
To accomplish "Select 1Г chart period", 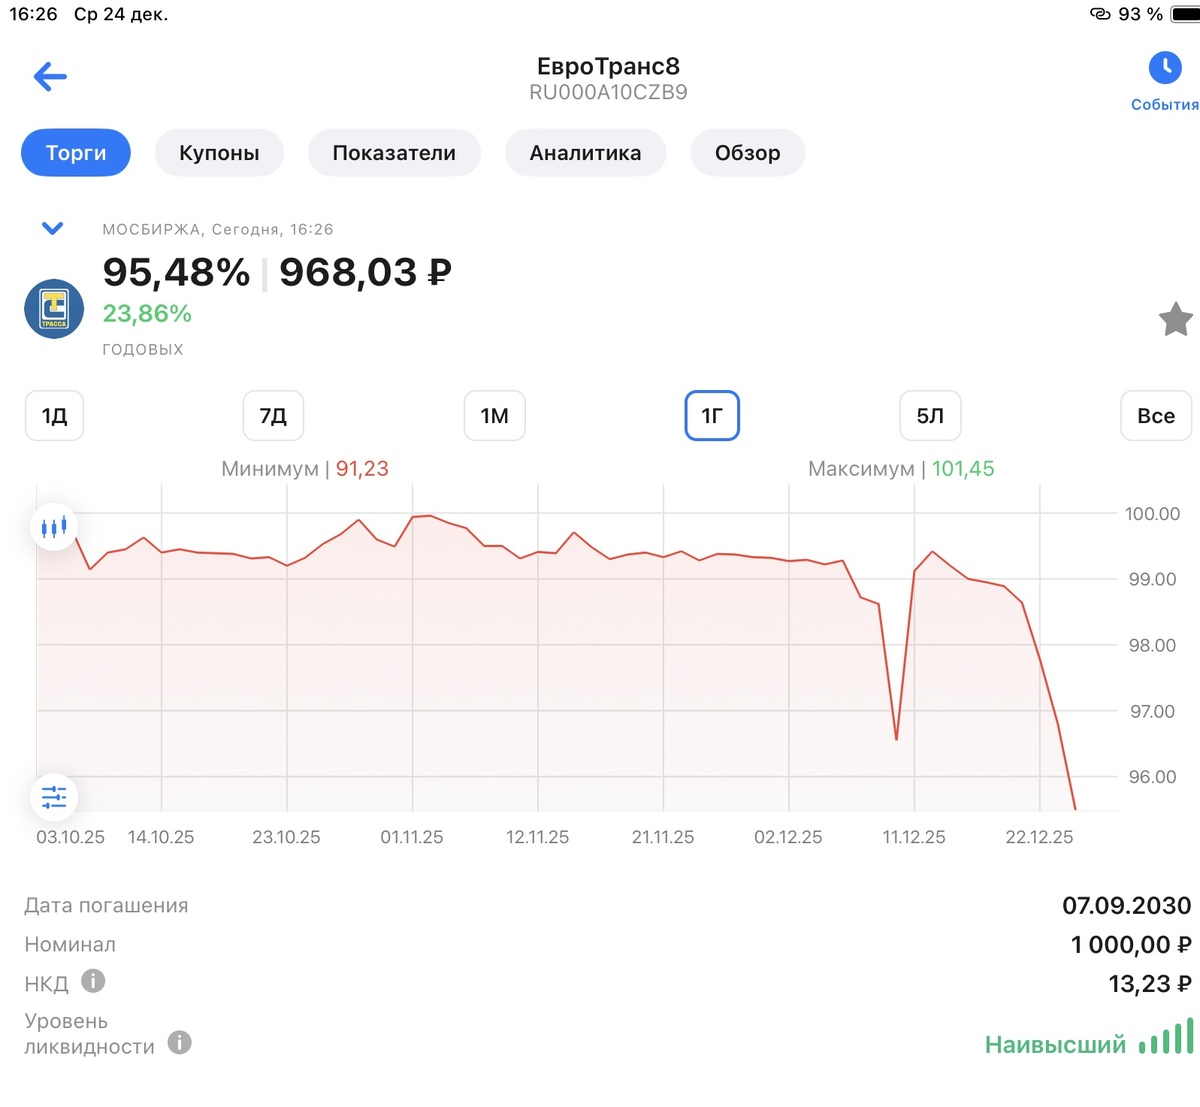I will coord(712,416).
